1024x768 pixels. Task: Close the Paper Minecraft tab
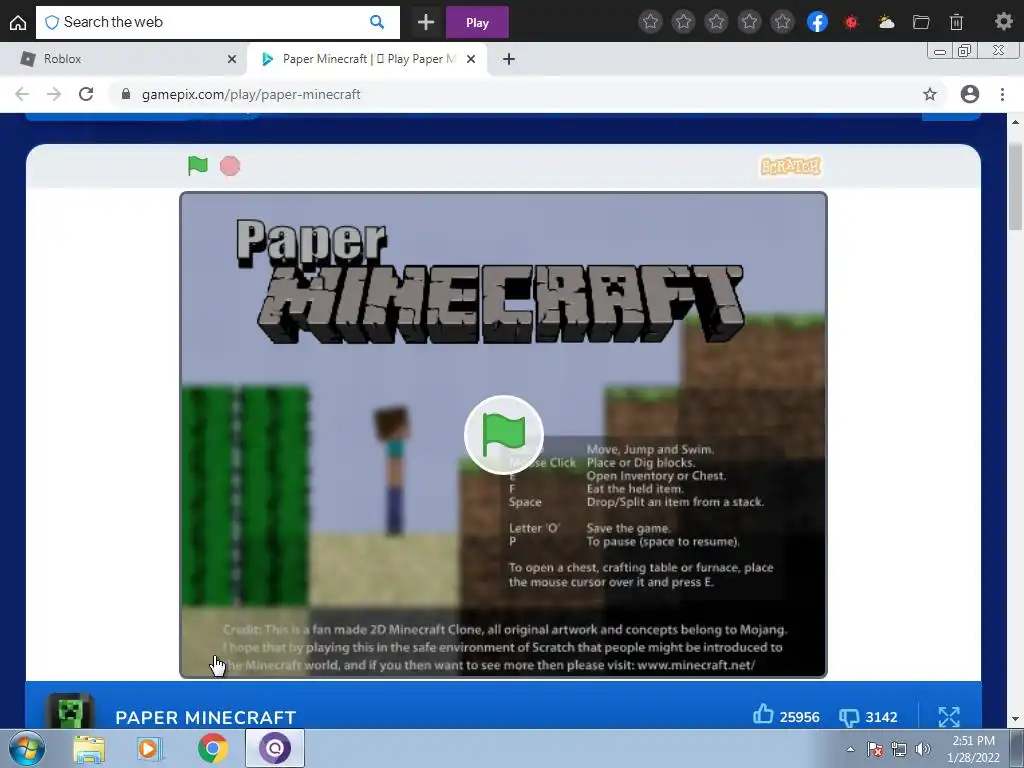(x=471, y=59)
